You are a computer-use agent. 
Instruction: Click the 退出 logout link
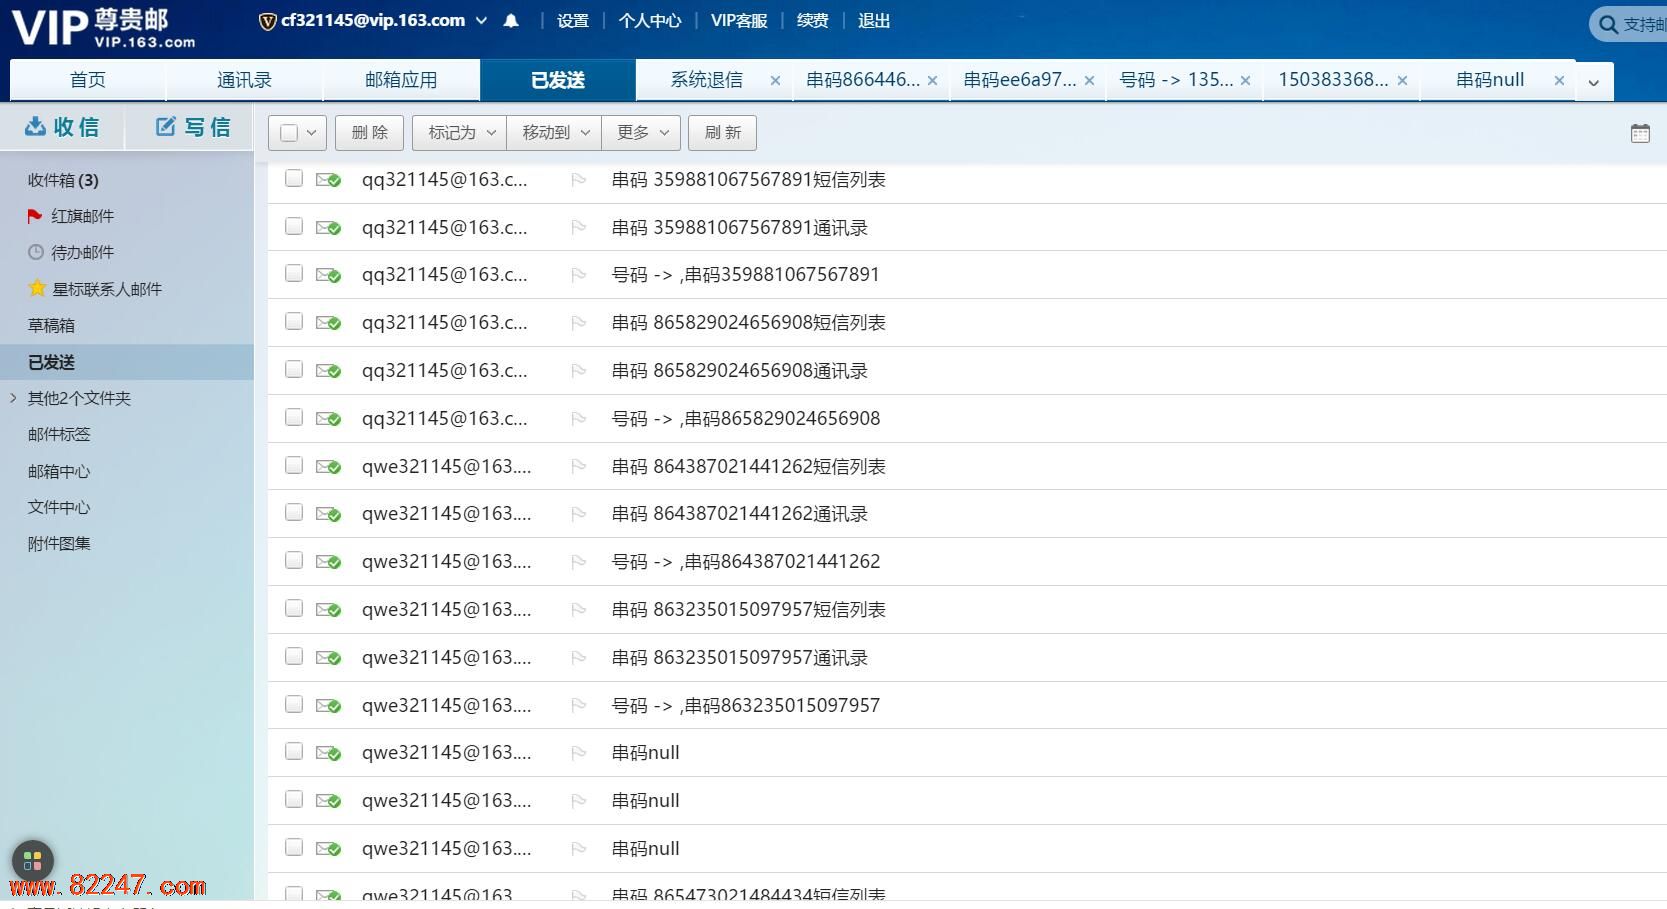click(873, 21)
